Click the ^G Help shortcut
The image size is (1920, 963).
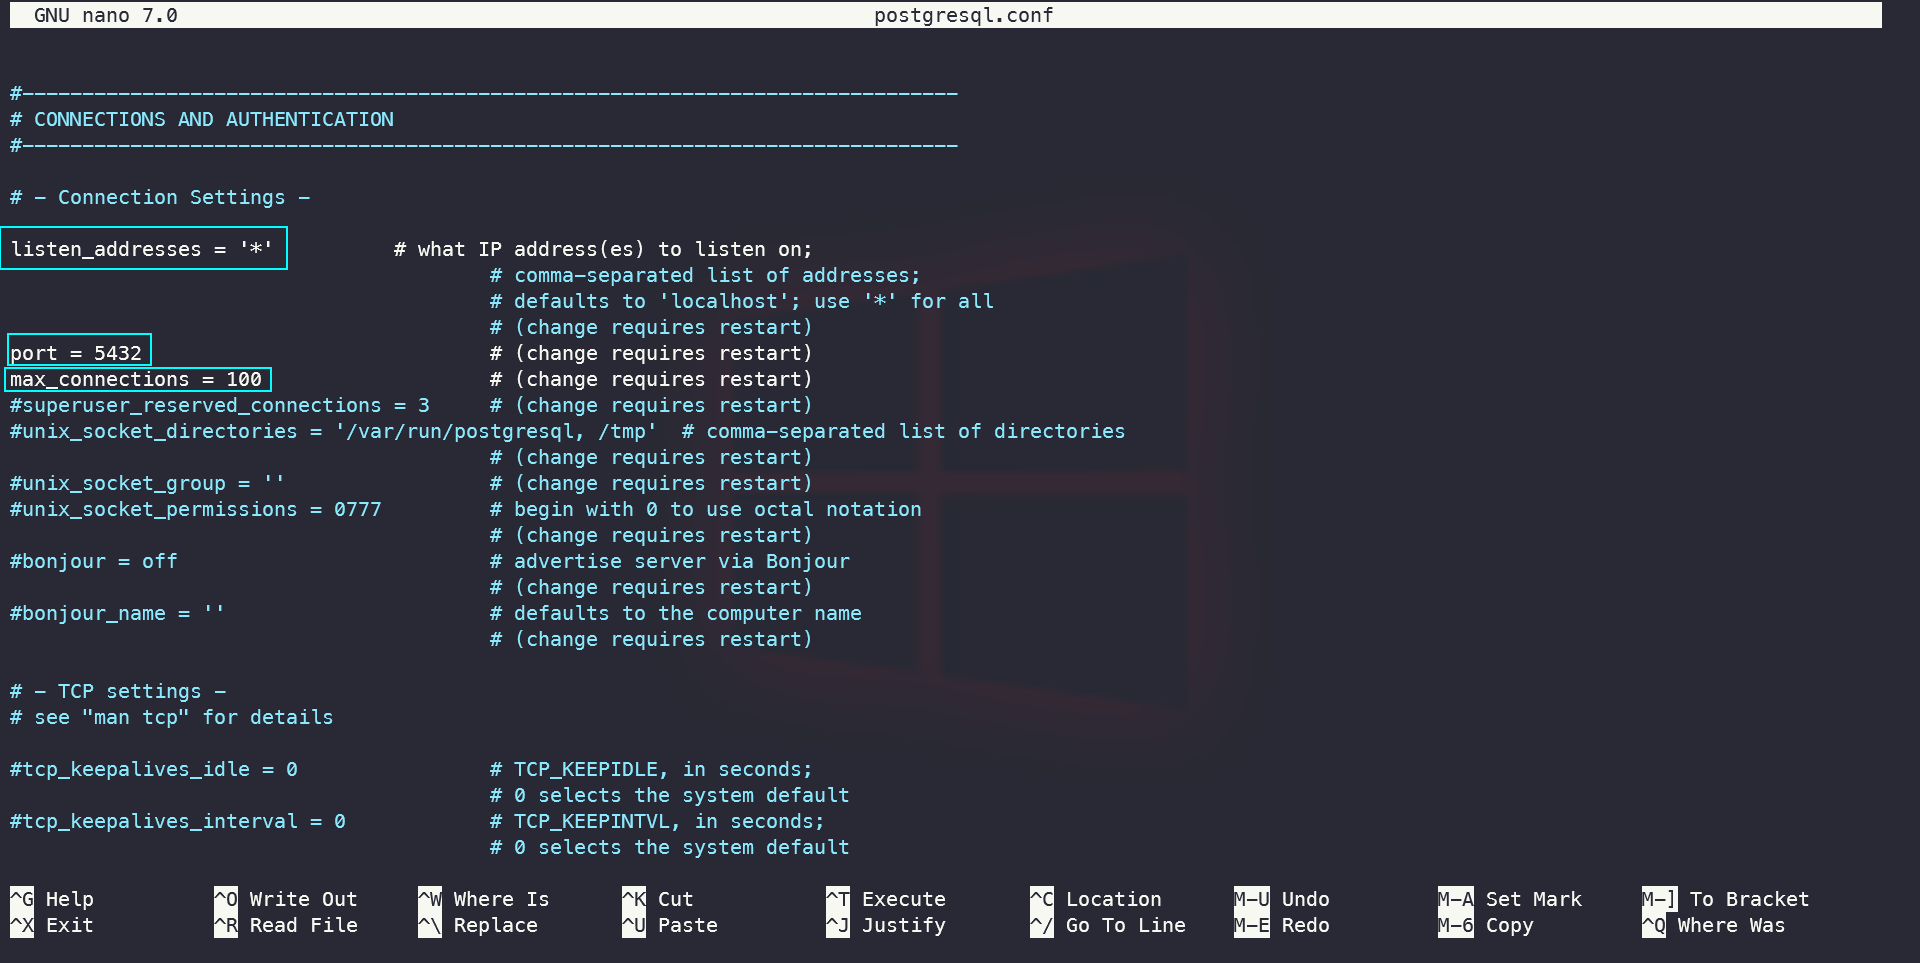click(x=52, y=899)
